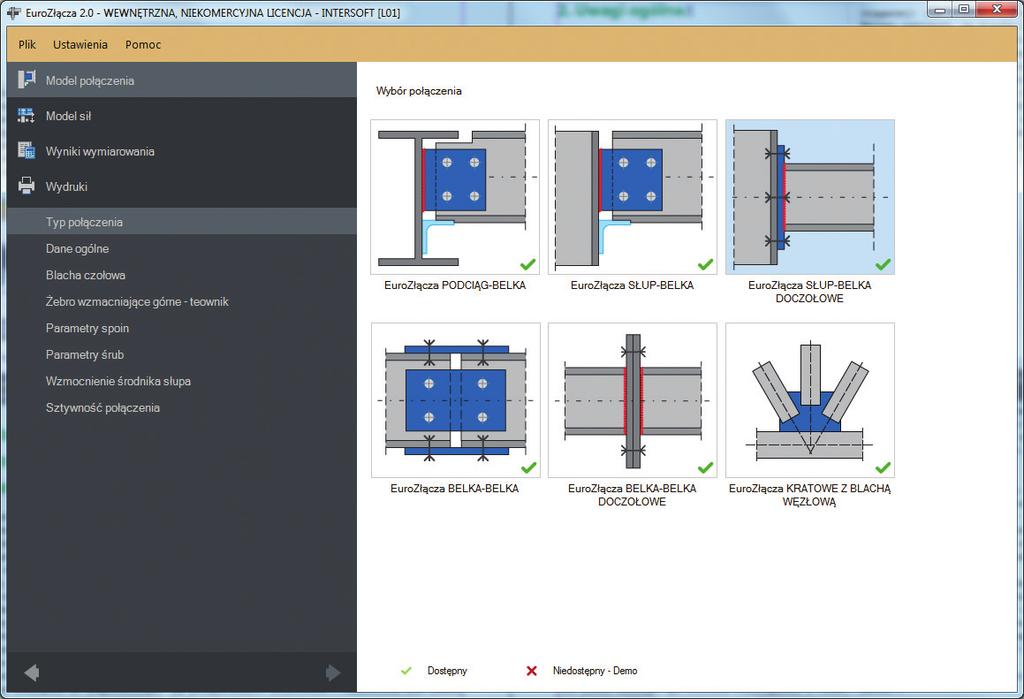Click the EuroZłącza PODCIĄG-BELKA caption

click(455, 285)
